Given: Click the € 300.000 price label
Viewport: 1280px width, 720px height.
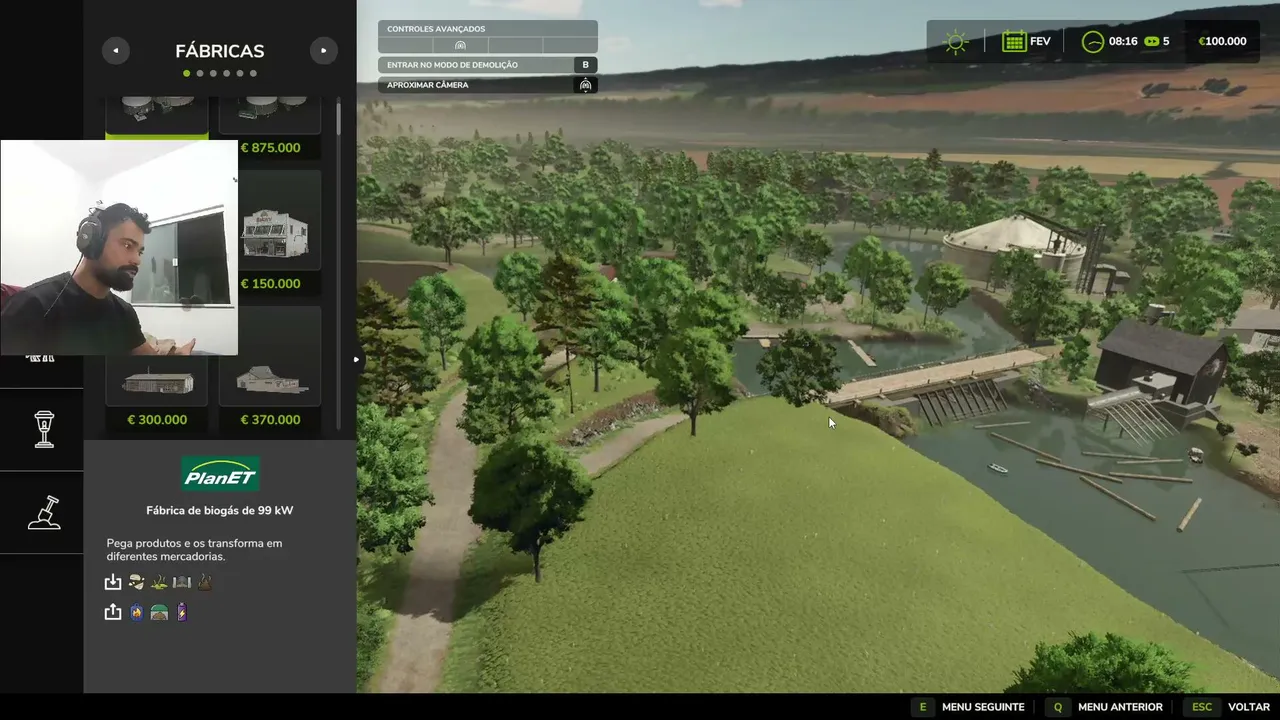Looking at the screenshot, I should point(157,420).
